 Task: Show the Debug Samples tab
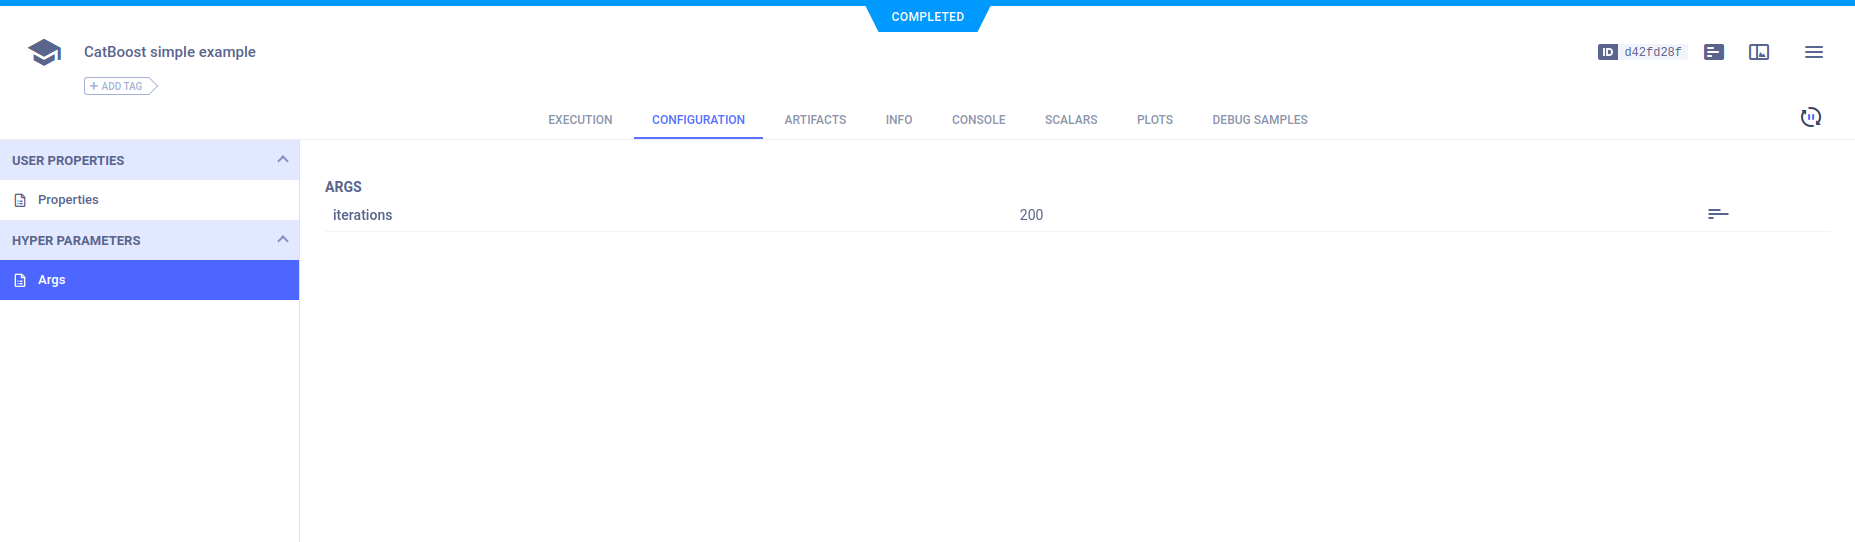tap(1259, 120)
